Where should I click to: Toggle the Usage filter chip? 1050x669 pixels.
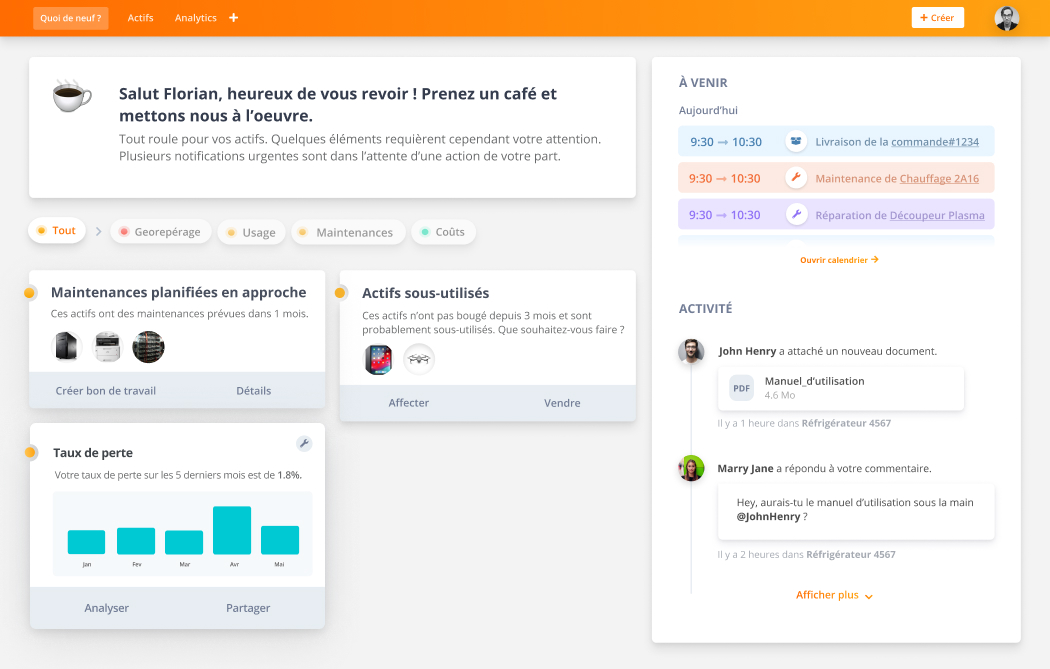point(251,232)
